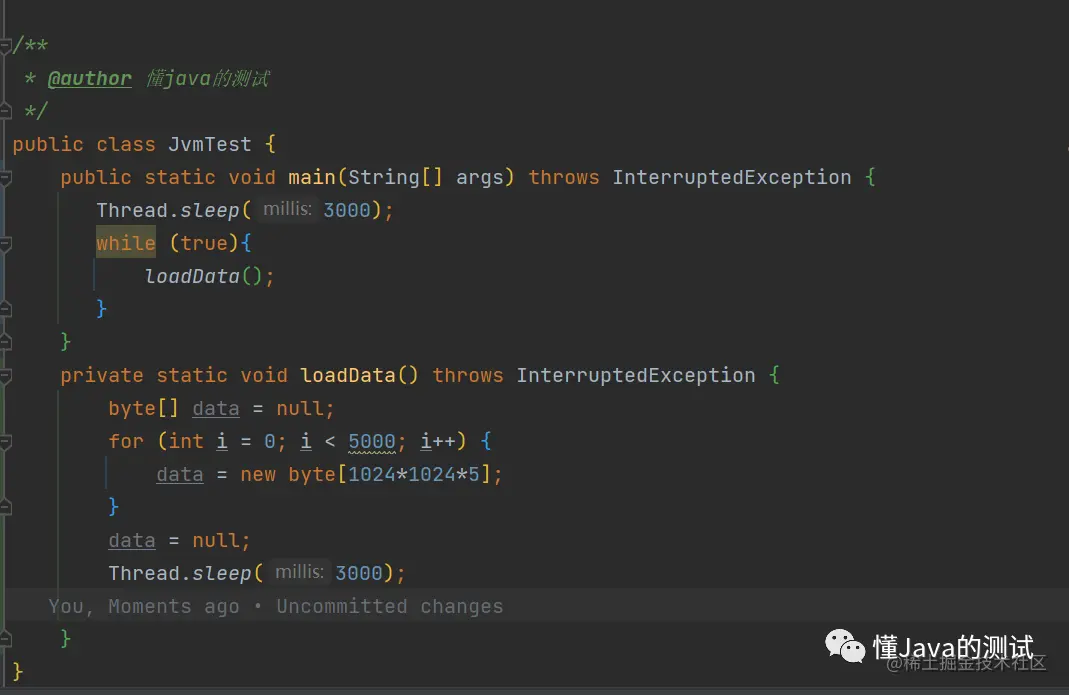
Task: Collapse the loadData method declaration fold marker
Action: click(5, 375)
